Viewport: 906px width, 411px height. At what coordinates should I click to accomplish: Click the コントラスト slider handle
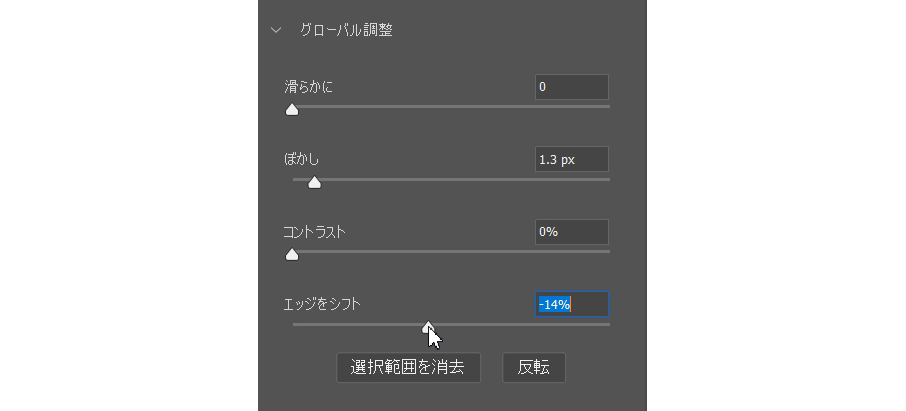(x=292, y=254)
